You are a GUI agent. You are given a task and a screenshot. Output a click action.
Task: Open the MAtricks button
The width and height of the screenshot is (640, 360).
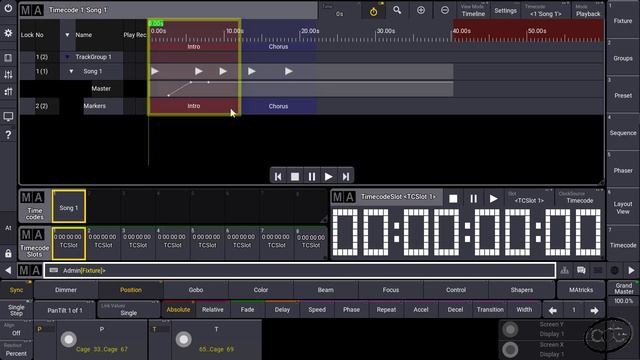tap(581, 290)
